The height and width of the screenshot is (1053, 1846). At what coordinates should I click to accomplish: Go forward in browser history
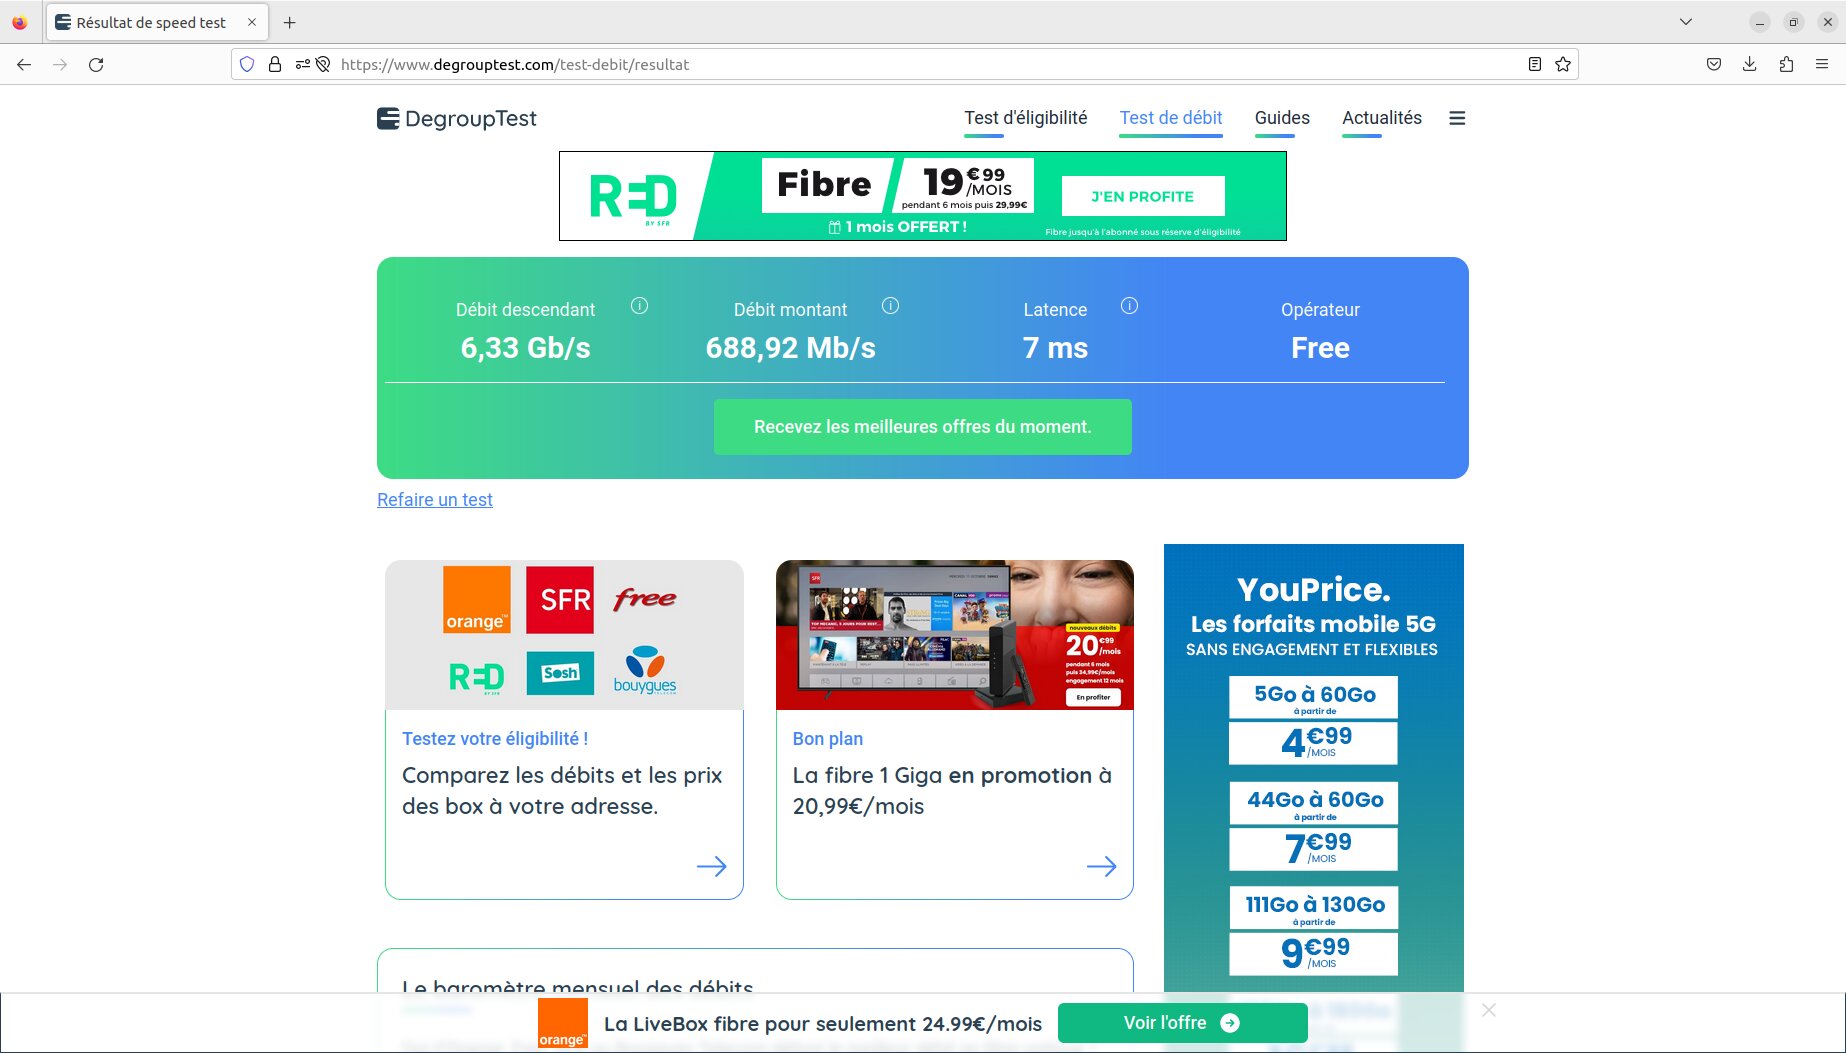[60, 64]
